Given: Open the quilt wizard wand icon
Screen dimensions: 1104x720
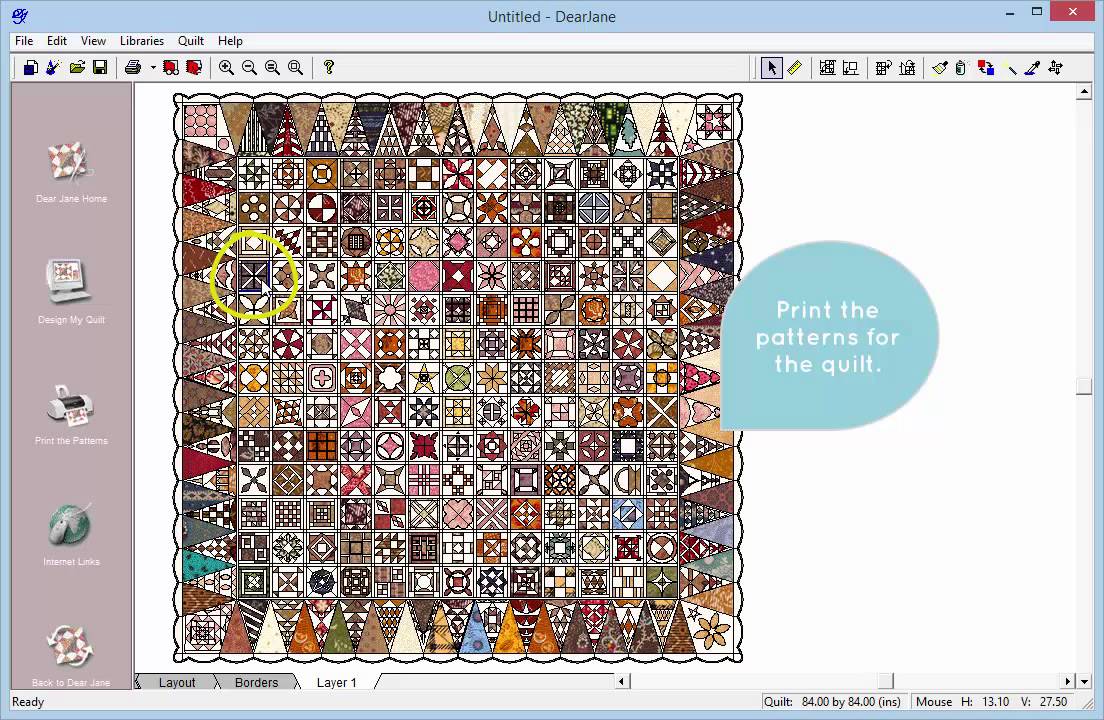Looking at the screenshot, I should [54, 68].
